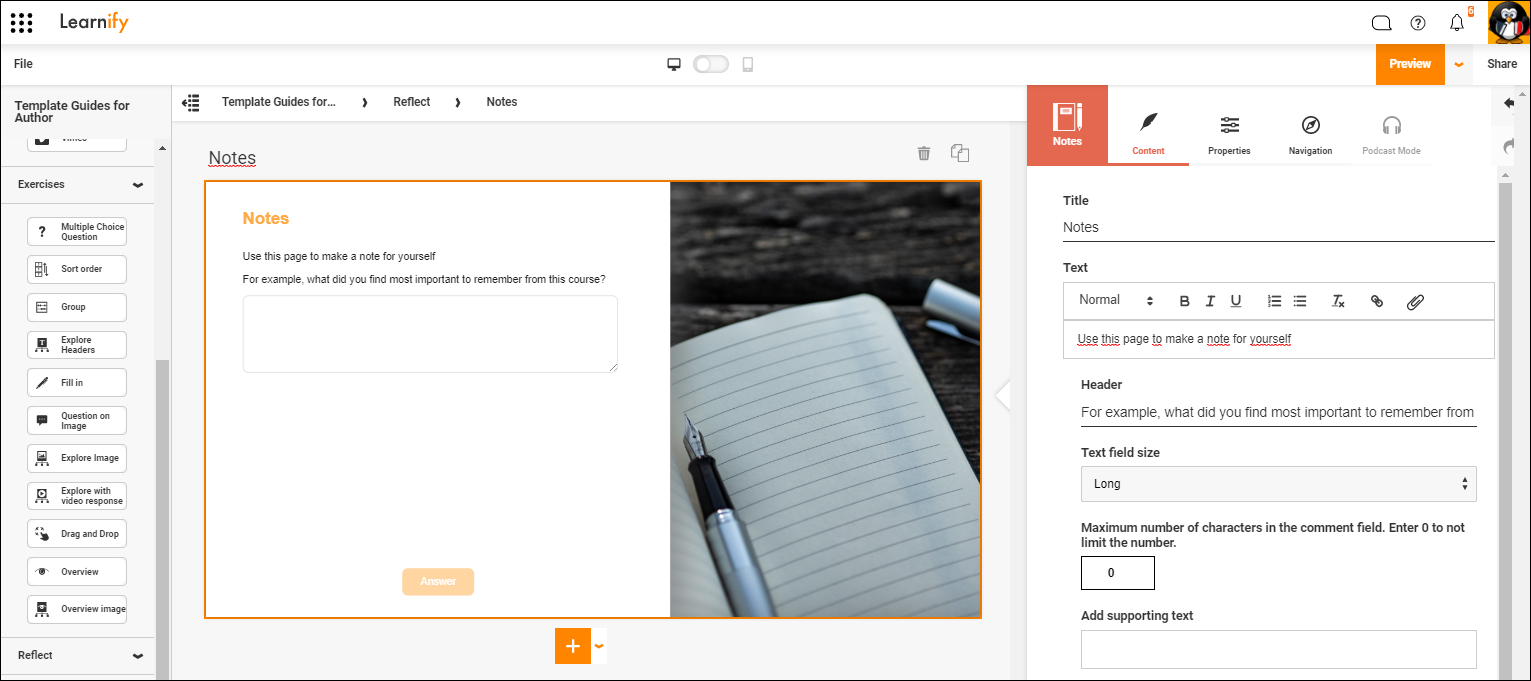Add Overview template
The image size is (1531, 681).
pyautogui.click(x=77, y=572)
